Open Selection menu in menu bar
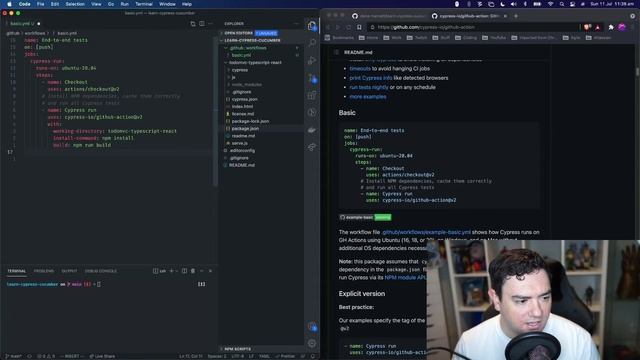The image size is (640, 360). tap(75, 4)
